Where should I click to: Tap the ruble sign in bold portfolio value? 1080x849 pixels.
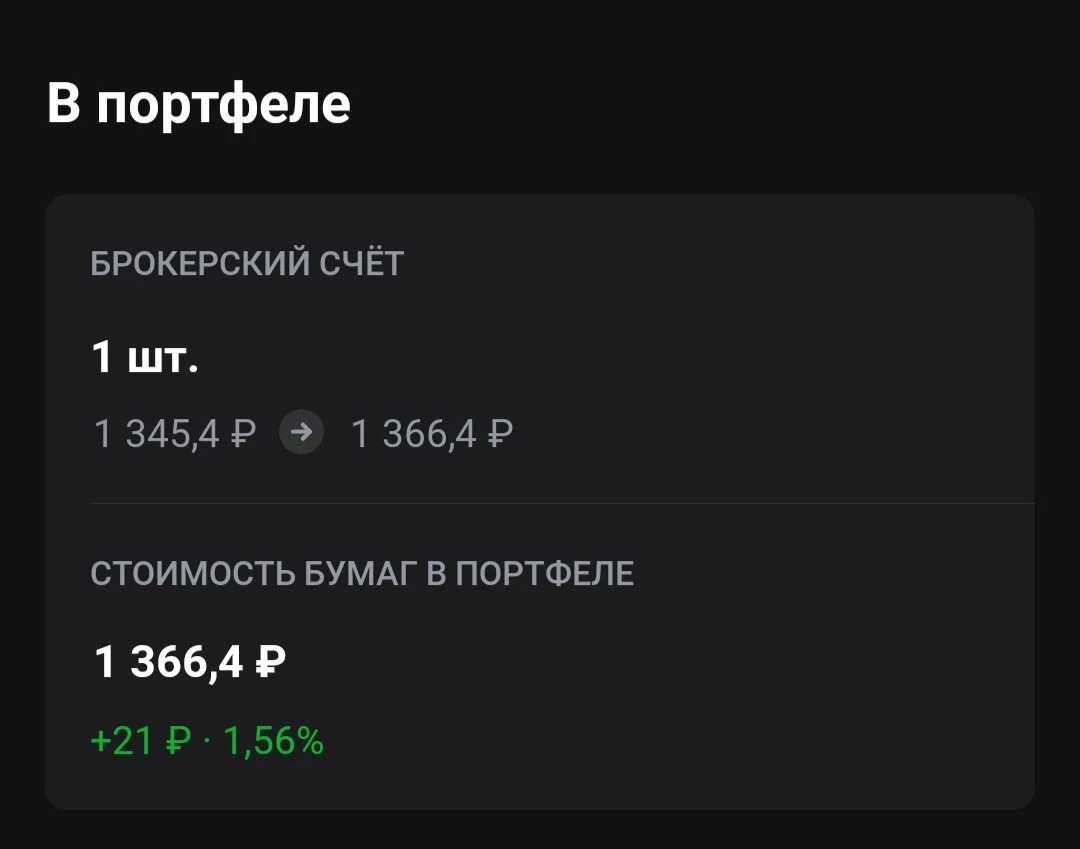270,662
